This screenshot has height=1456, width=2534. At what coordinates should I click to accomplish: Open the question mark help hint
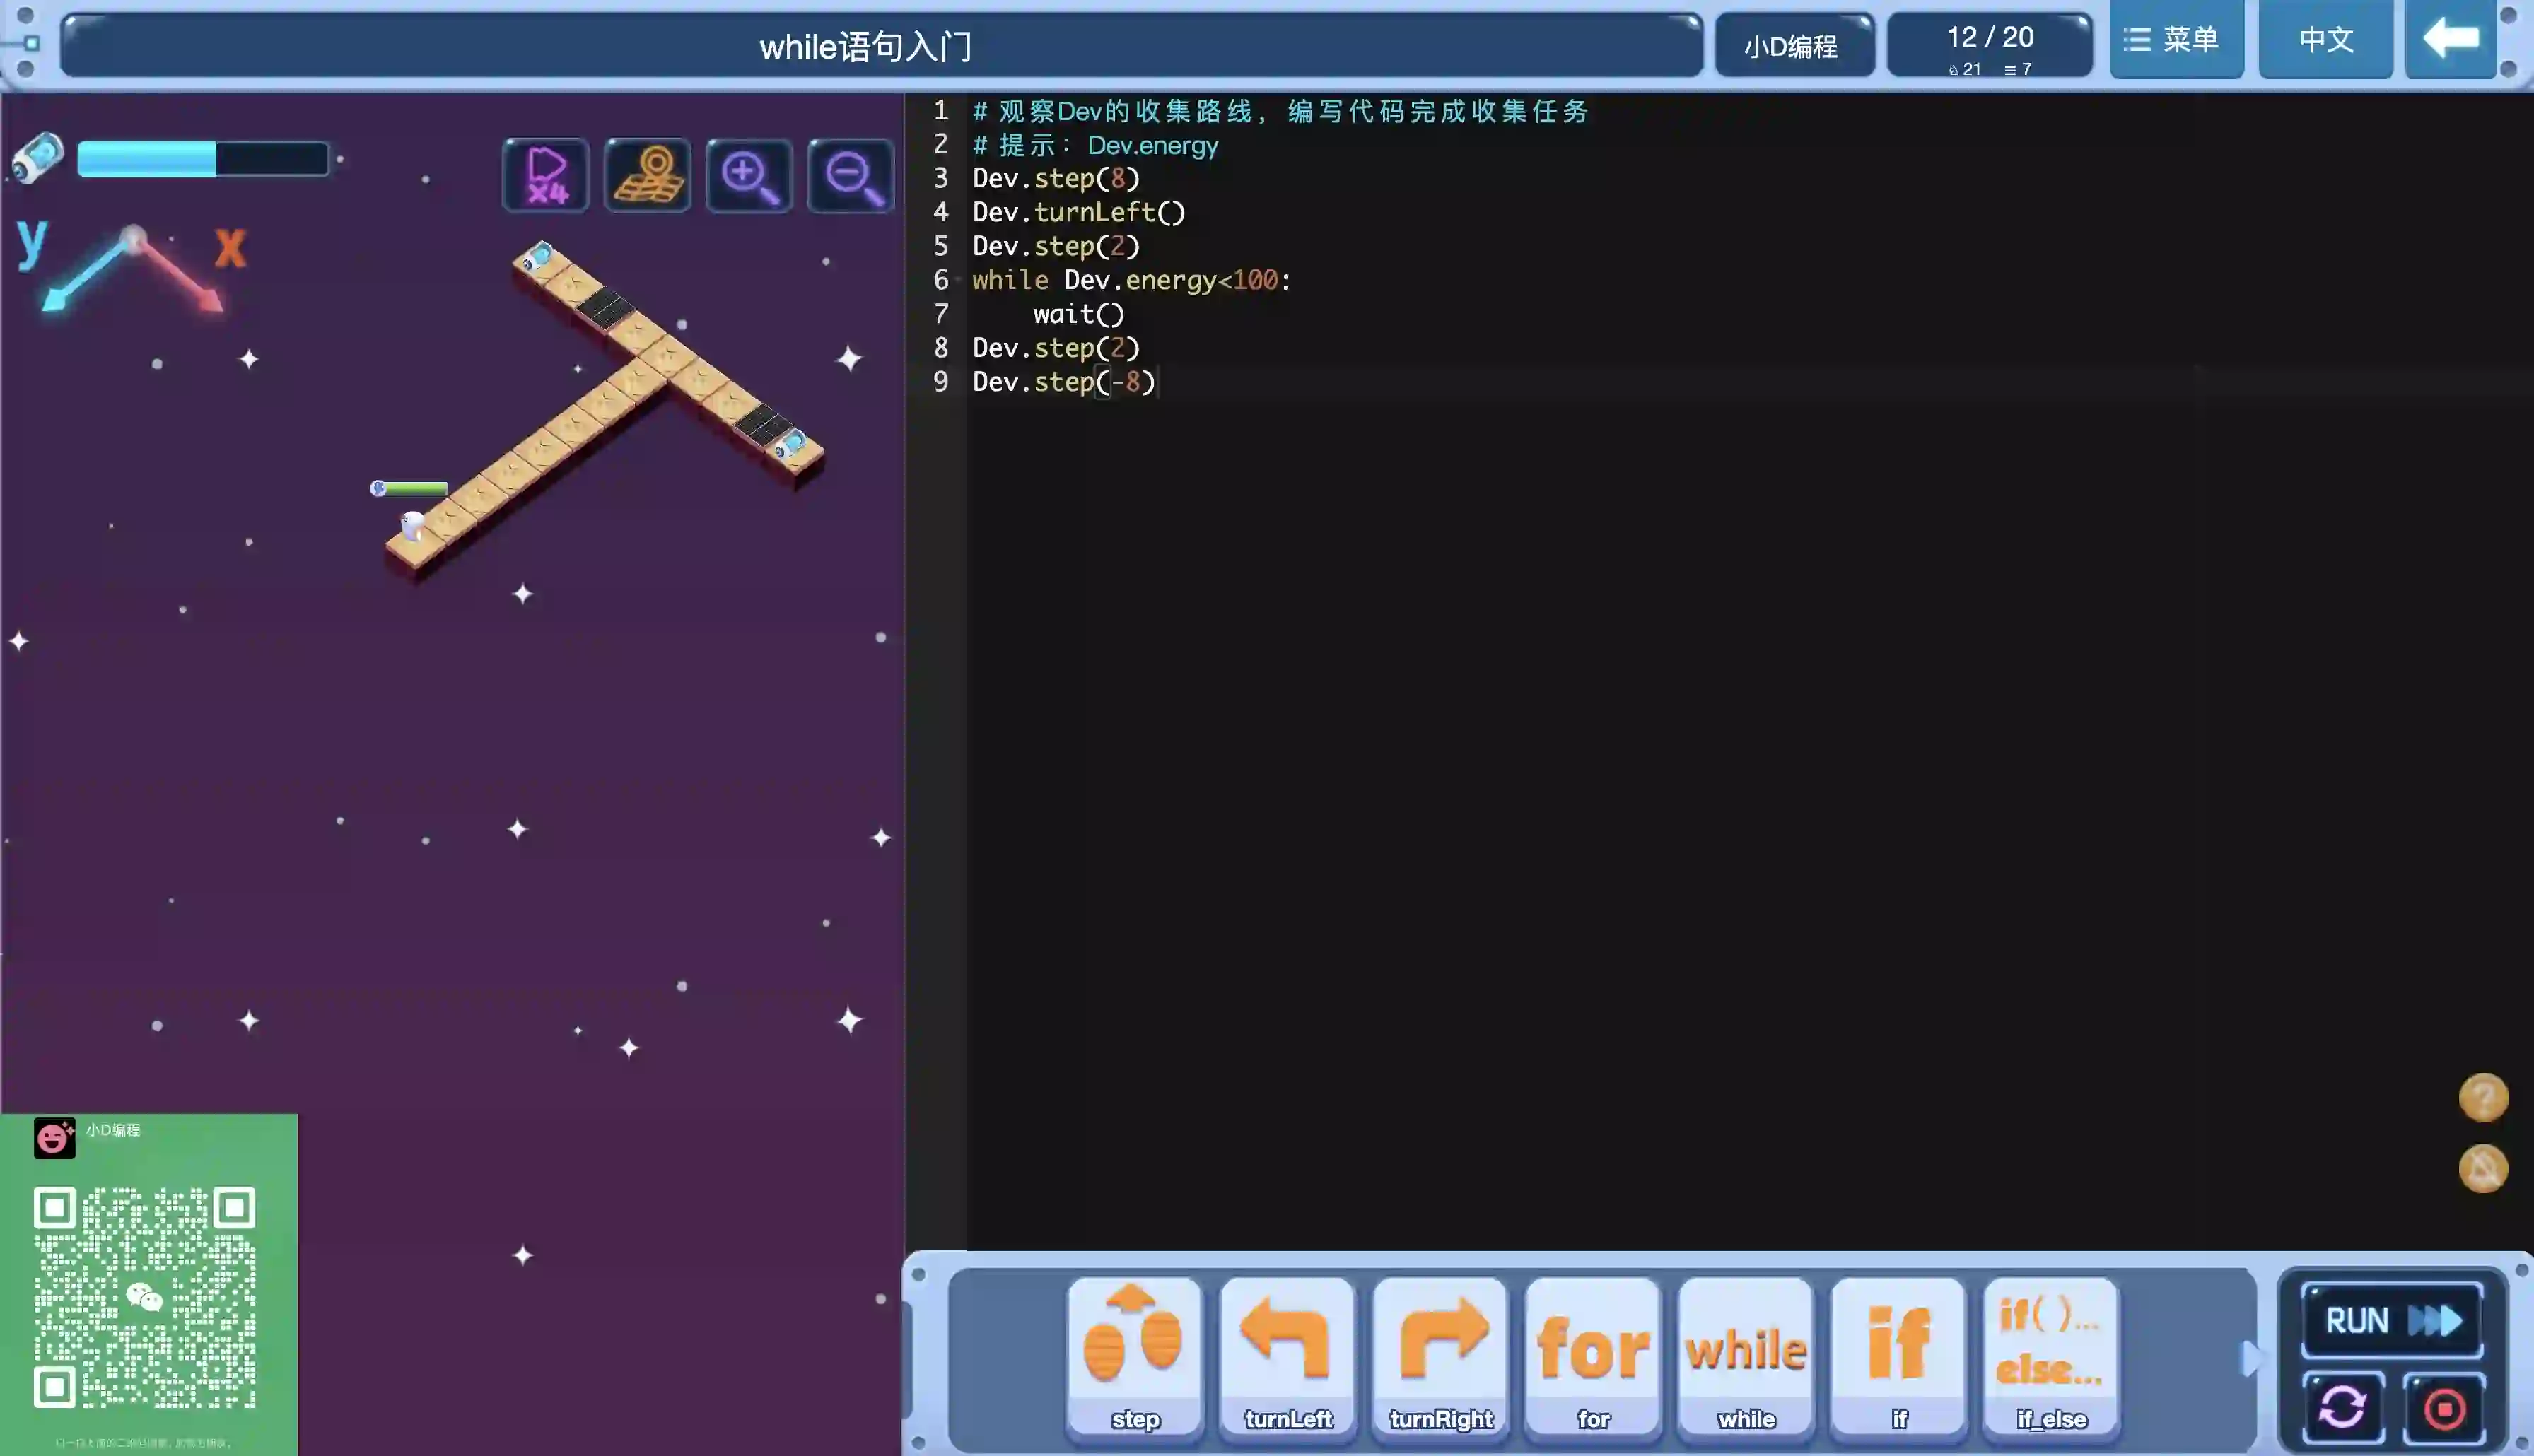coord(2483,1097)
